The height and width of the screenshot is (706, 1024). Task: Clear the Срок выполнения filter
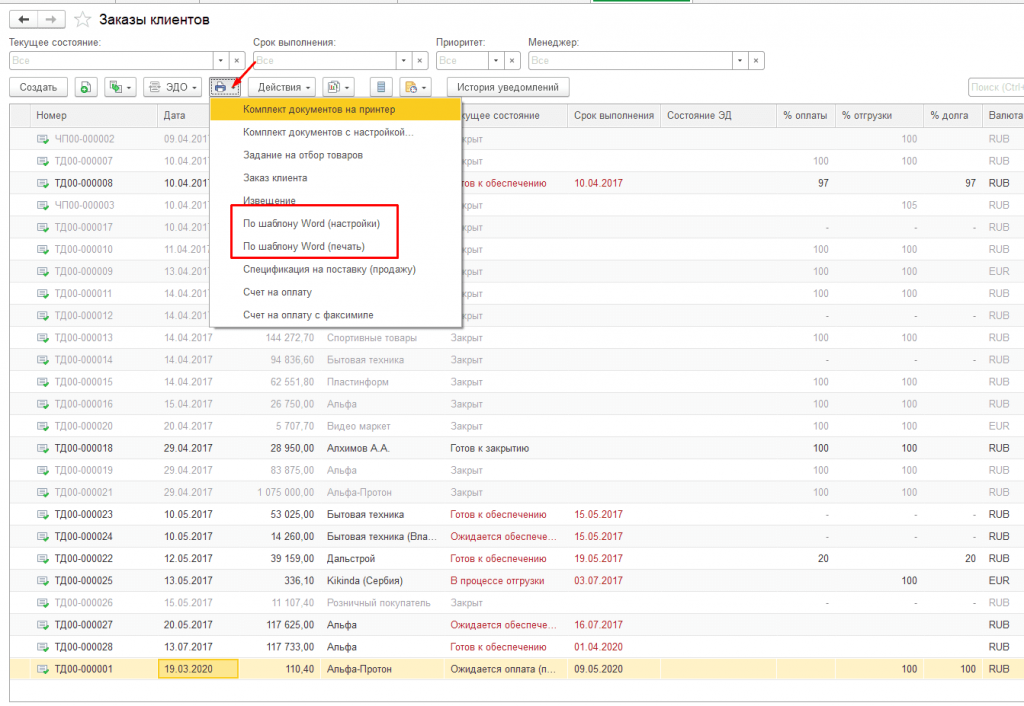[420, 61]
